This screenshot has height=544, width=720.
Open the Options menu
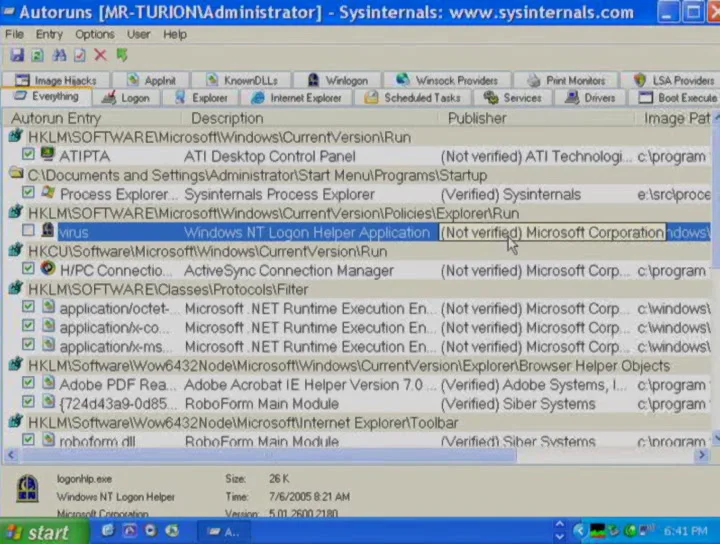click(95, 34)
